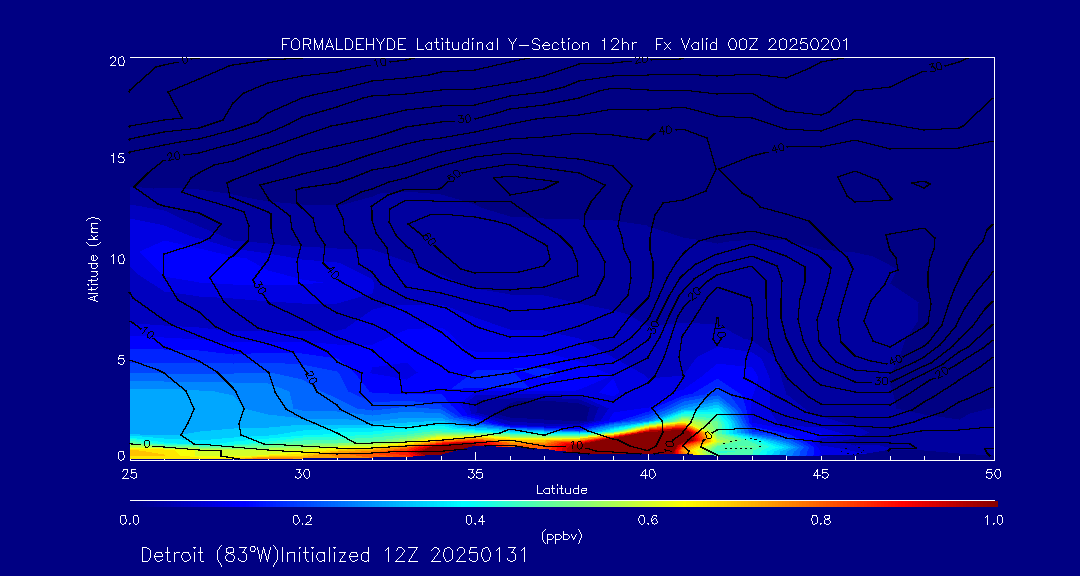The width and height of the screenshot is (1080, 576).
Task: Click colorbar tick label 0.4
Action: (475, 520)
